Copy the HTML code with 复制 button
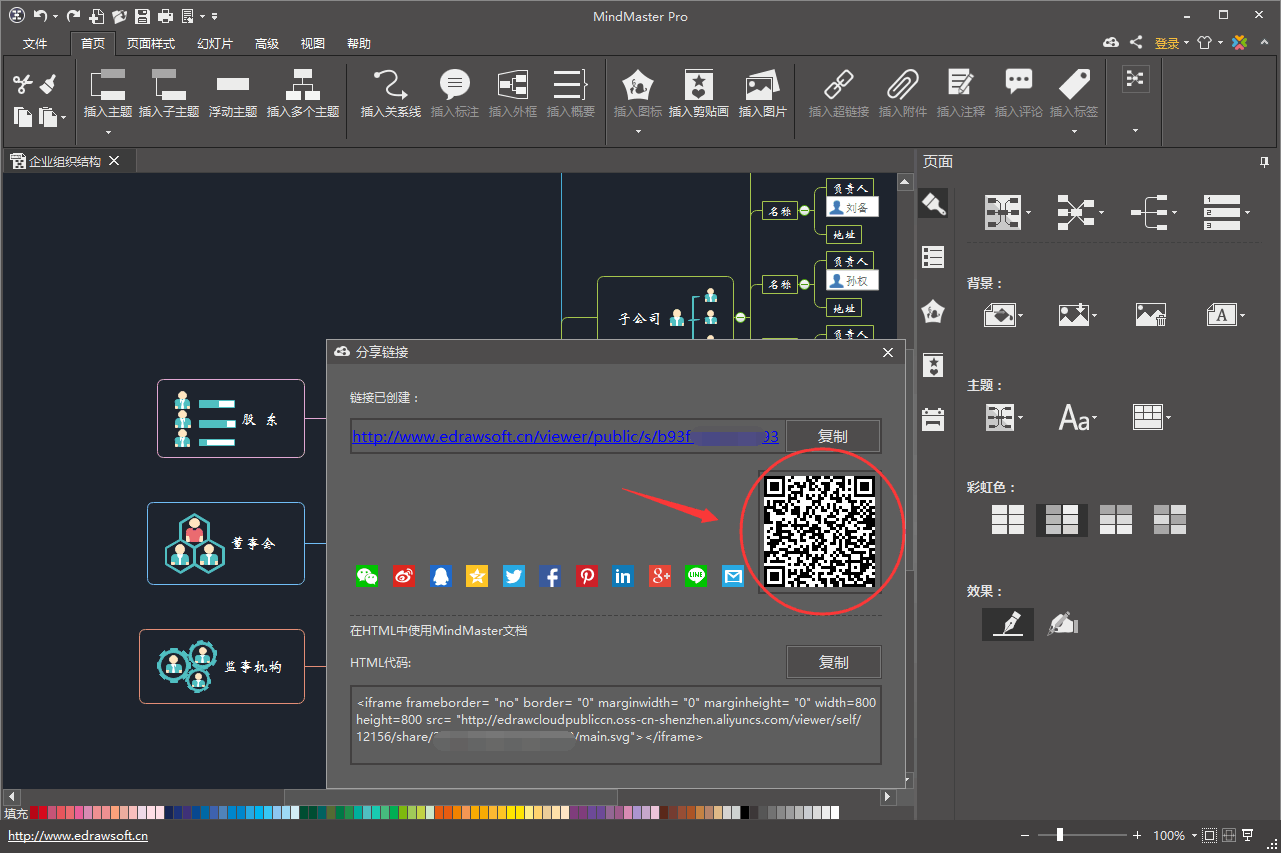 (834, 662)
